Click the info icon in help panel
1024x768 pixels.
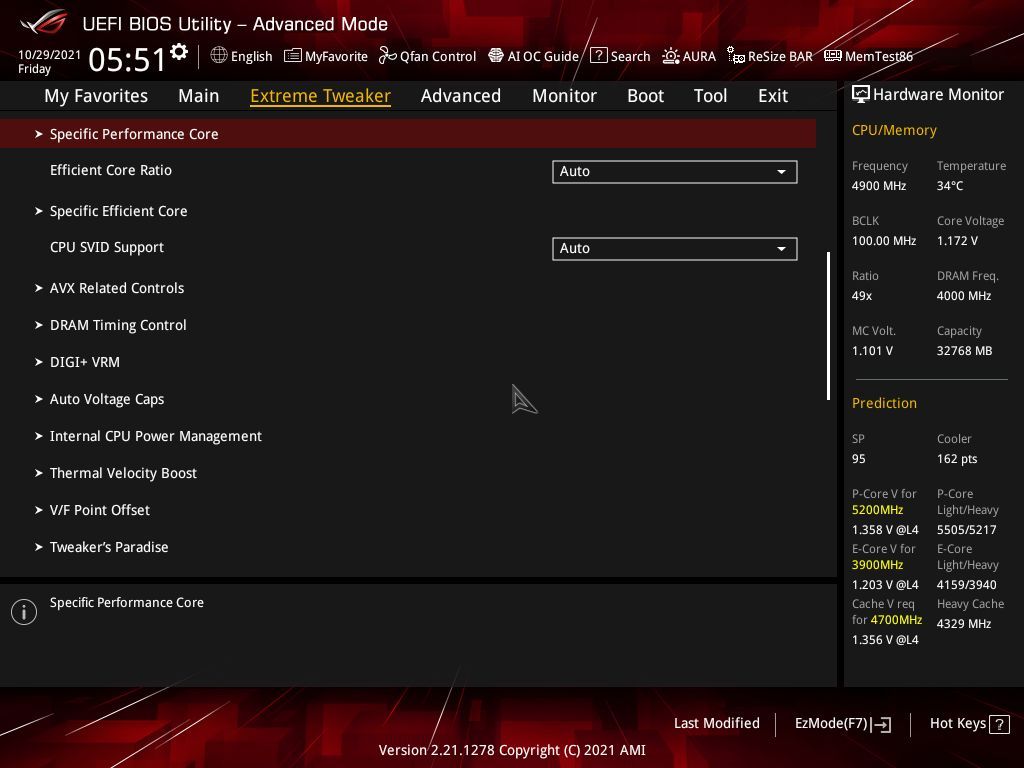click(x=24, y=612)
